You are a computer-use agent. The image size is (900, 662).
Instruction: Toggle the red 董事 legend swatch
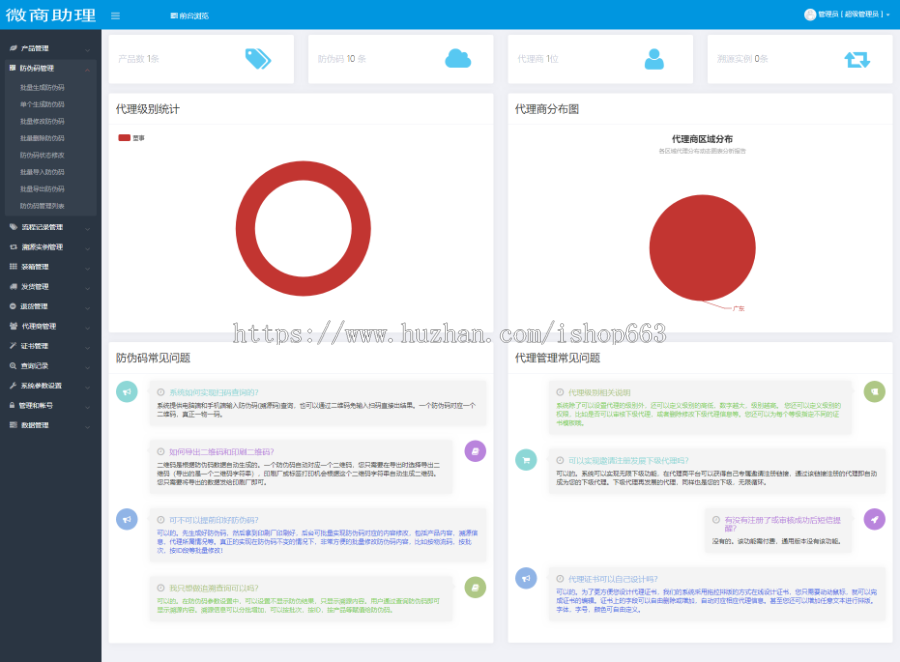pyautogui.click(x=124, y=138)
